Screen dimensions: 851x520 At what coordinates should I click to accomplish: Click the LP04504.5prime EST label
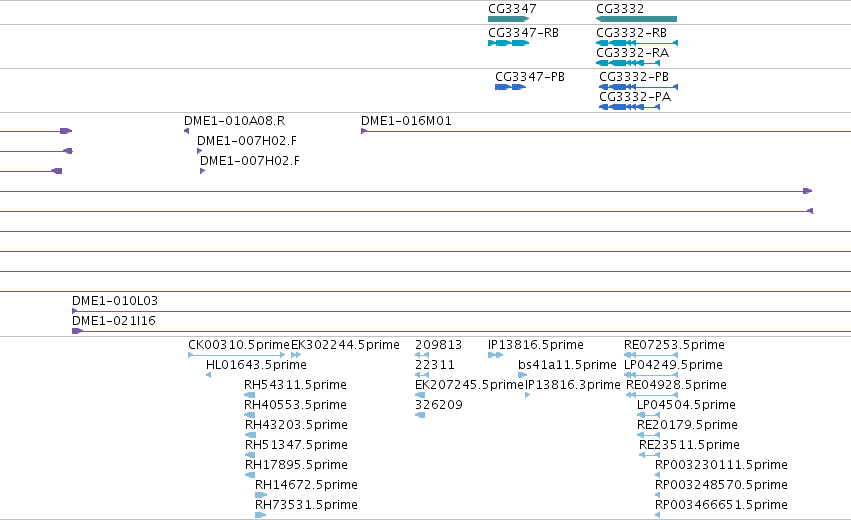point(686,404)
